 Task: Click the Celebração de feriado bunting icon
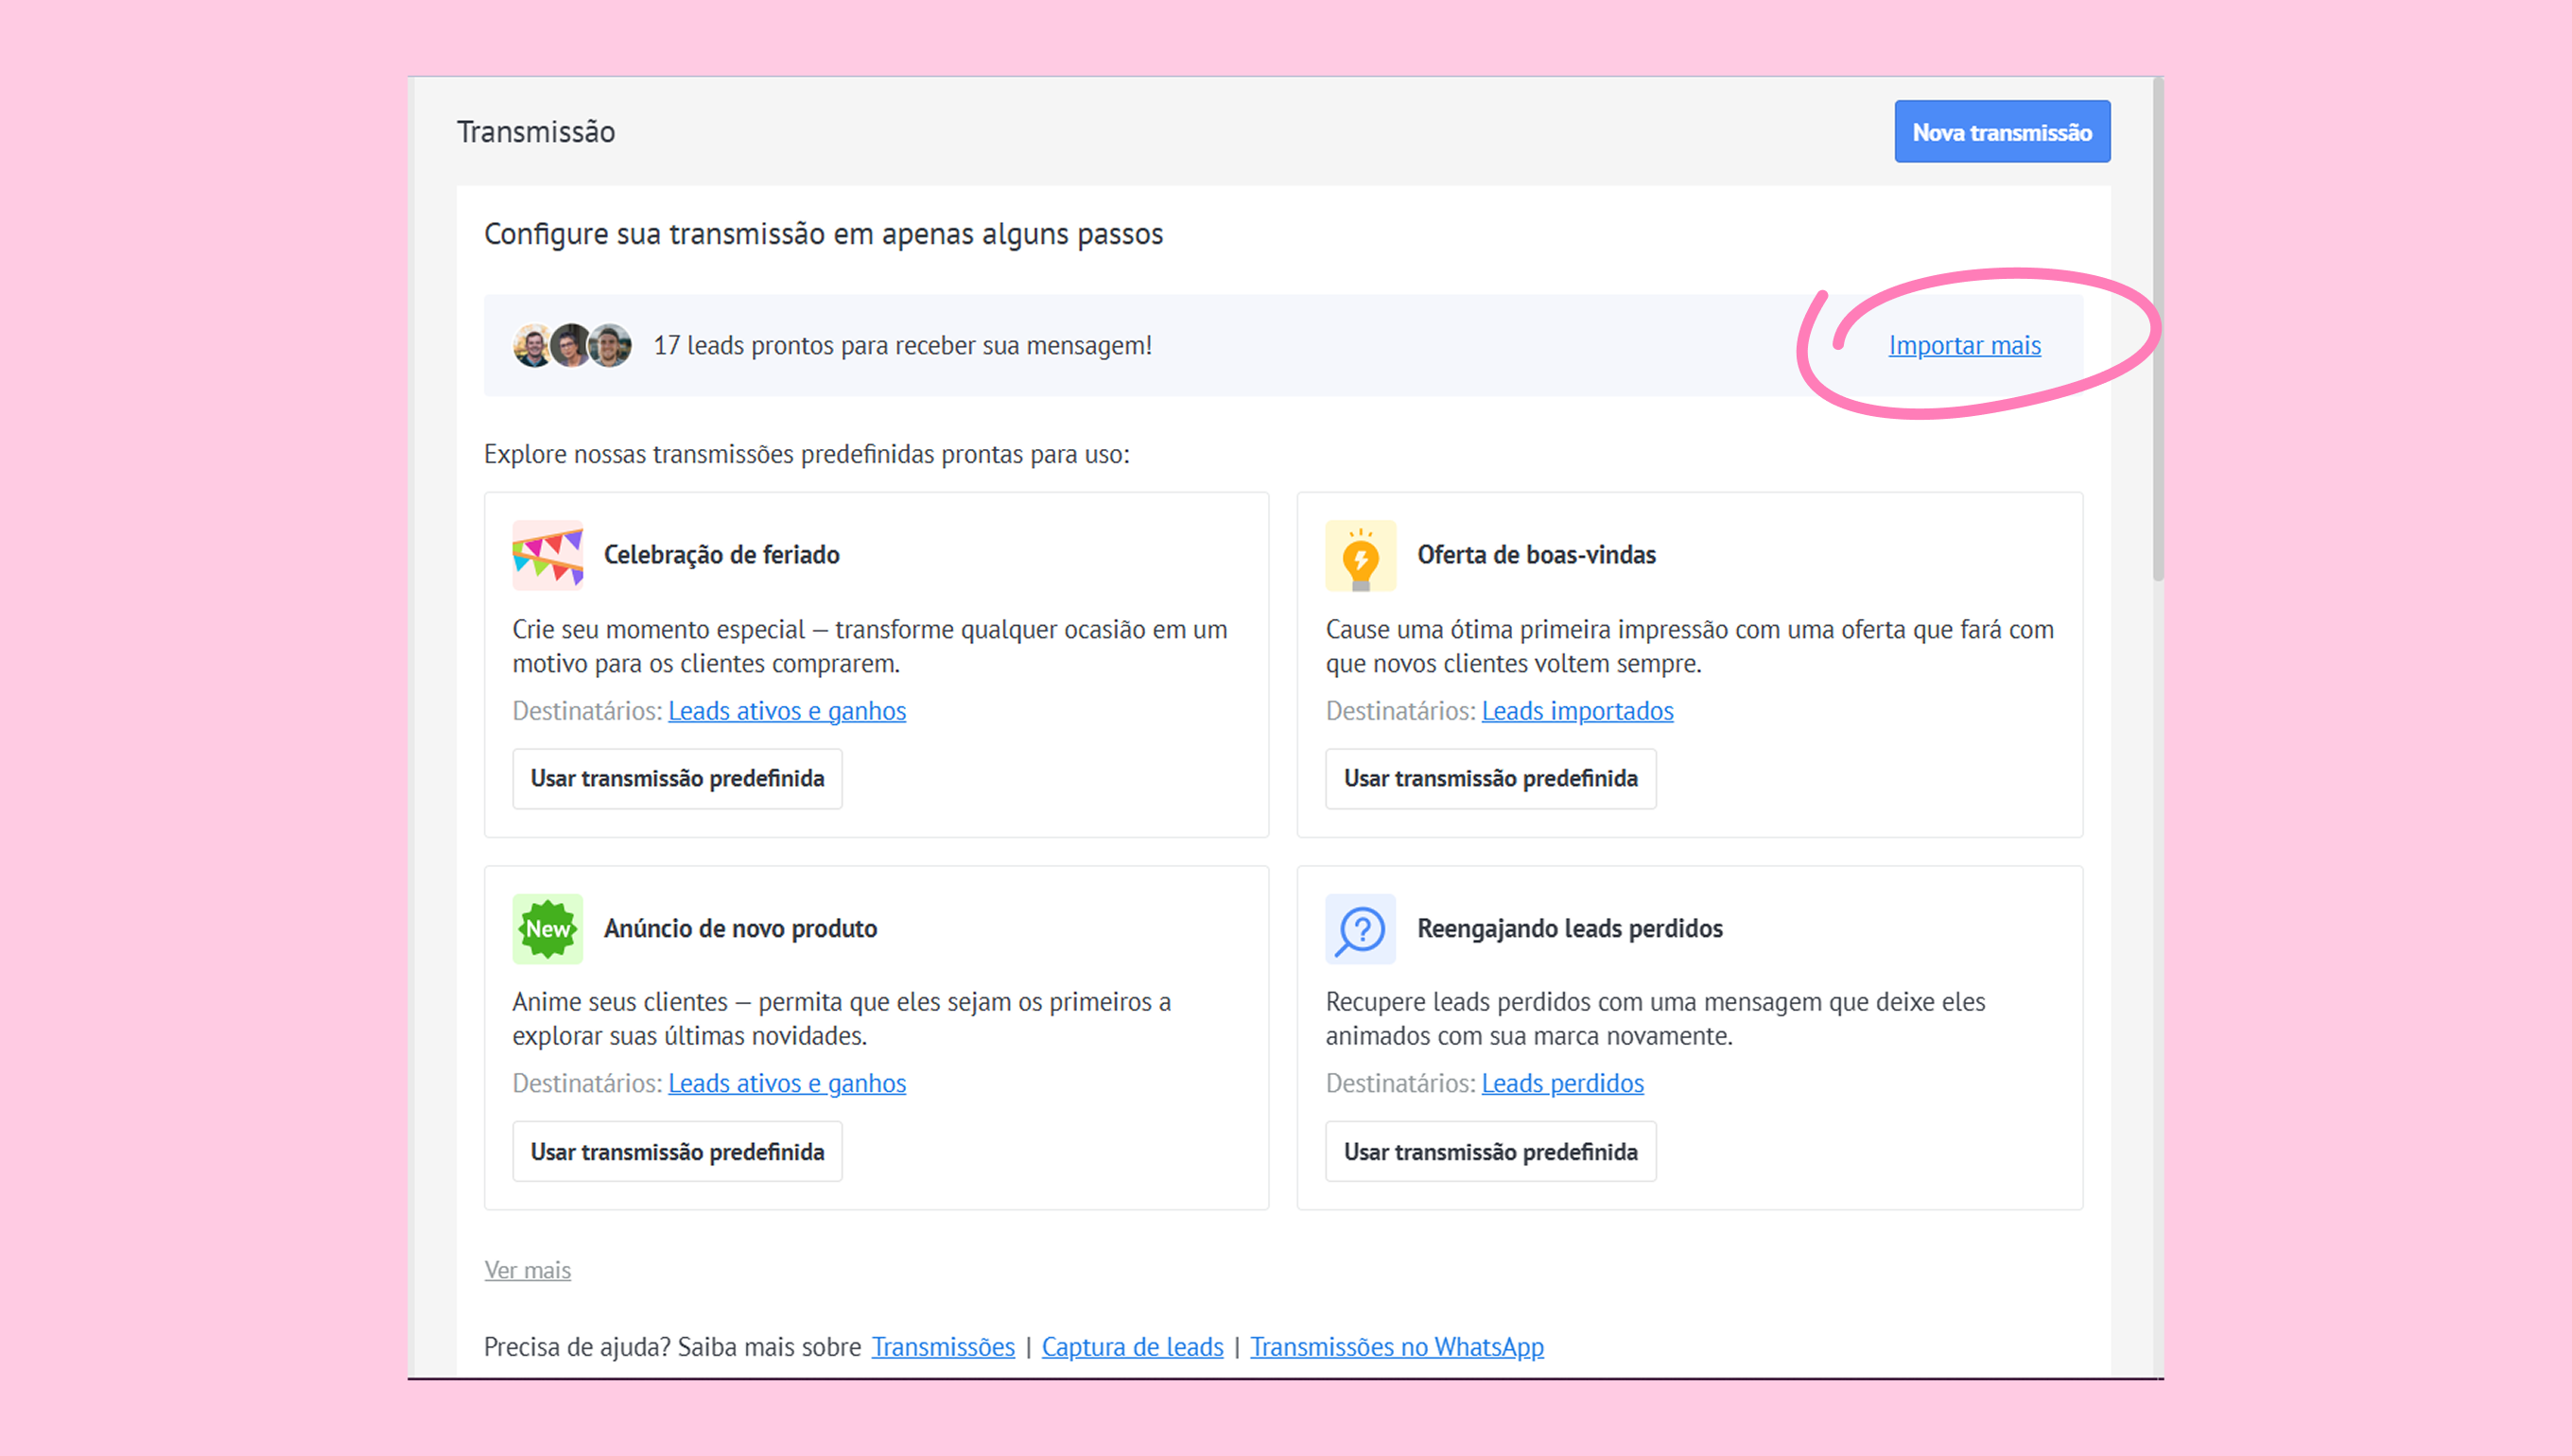[x=547, y=555]
